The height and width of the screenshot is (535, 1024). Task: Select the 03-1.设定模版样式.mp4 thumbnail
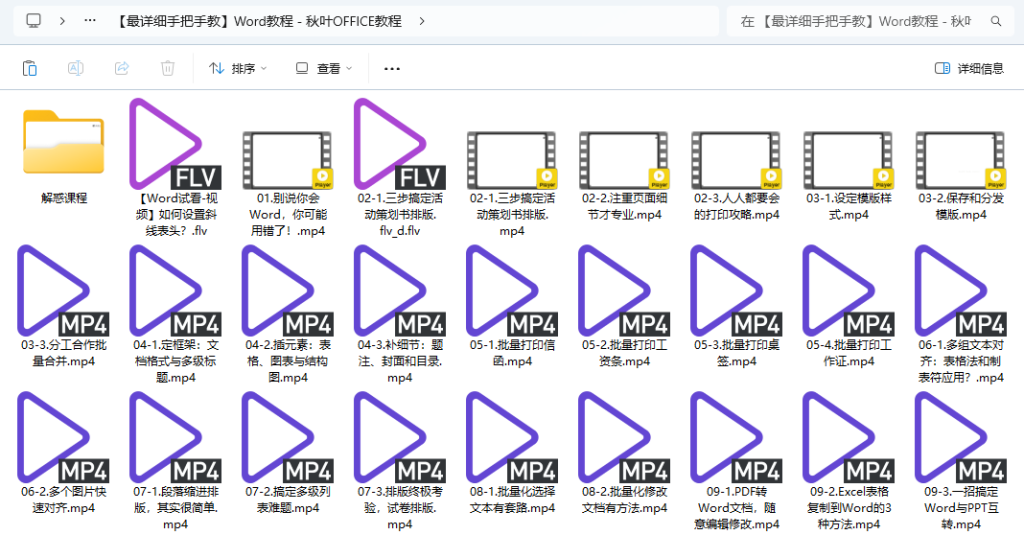(x=849, y=160)
